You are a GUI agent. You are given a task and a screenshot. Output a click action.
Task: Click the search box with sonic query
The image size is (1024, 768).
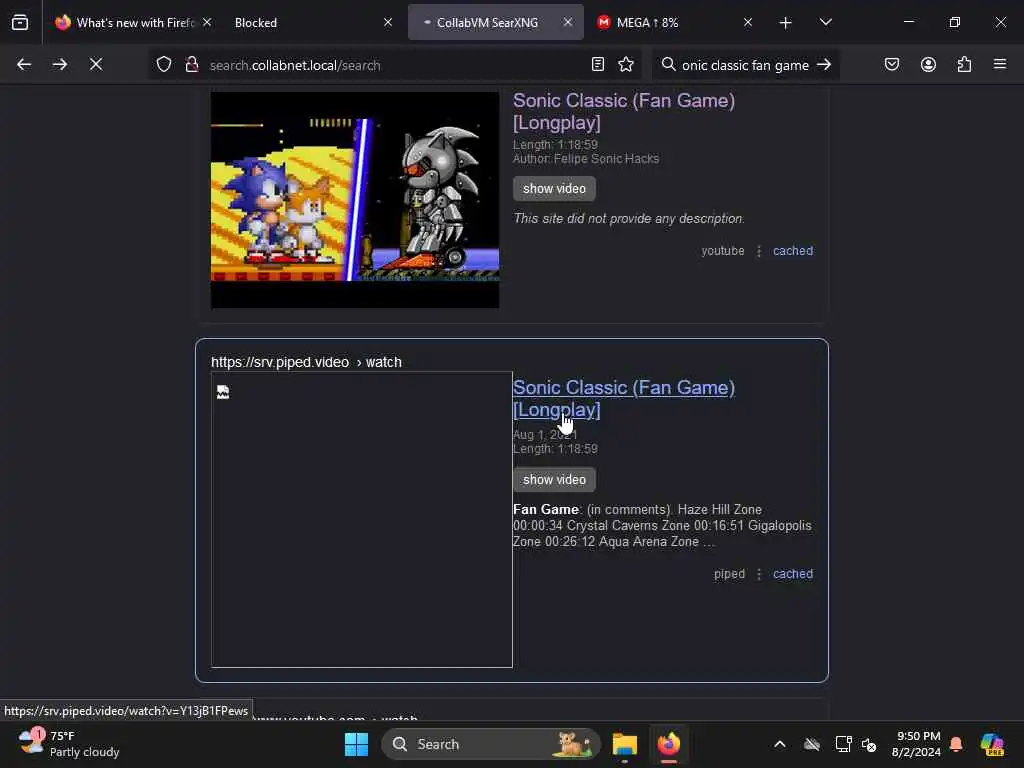pyautogui.click(x=744, y=65)
